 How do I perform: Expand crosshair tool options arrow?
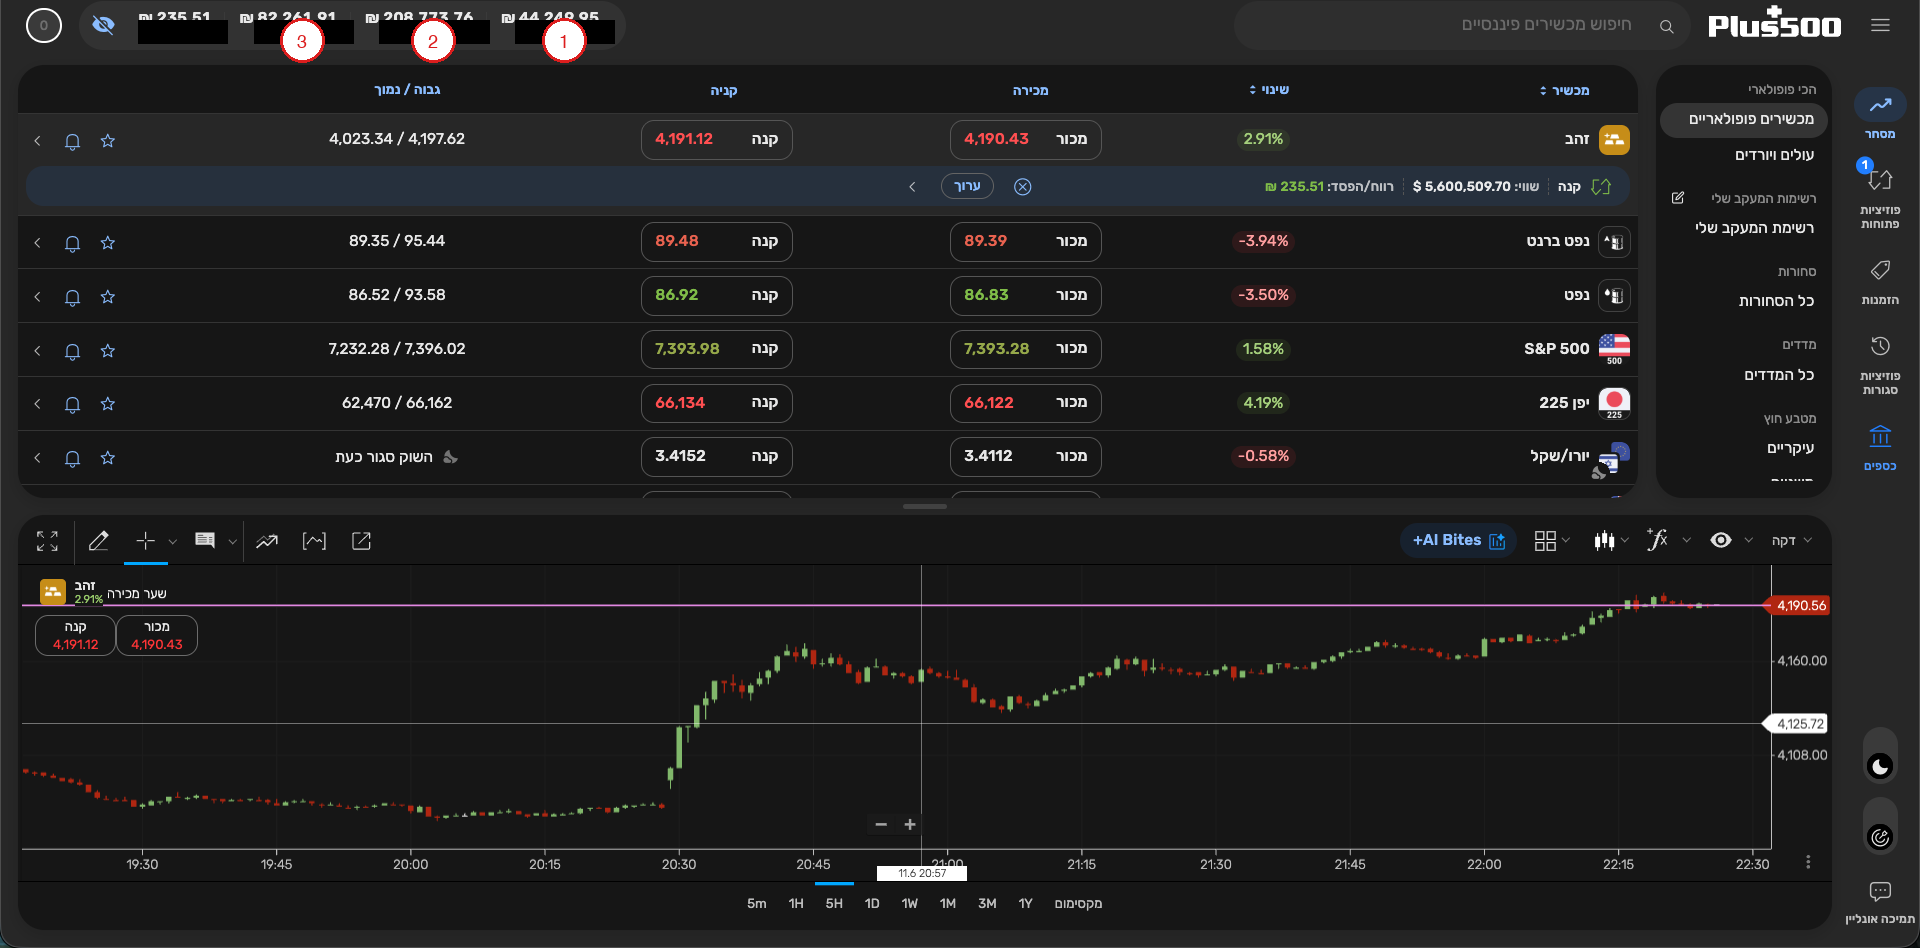[172, 541]
